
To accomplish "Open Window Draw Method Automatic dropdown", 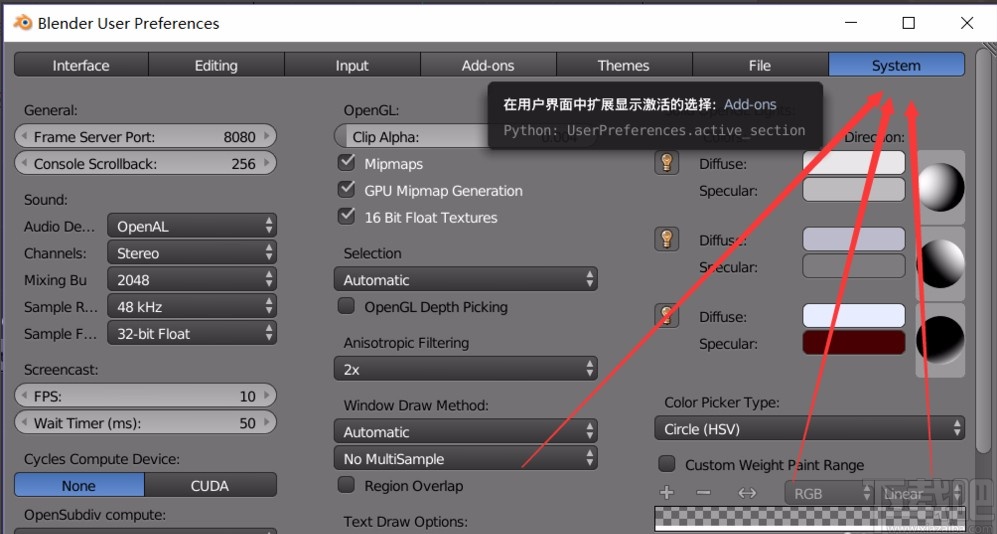I will (x=465, y=432).
